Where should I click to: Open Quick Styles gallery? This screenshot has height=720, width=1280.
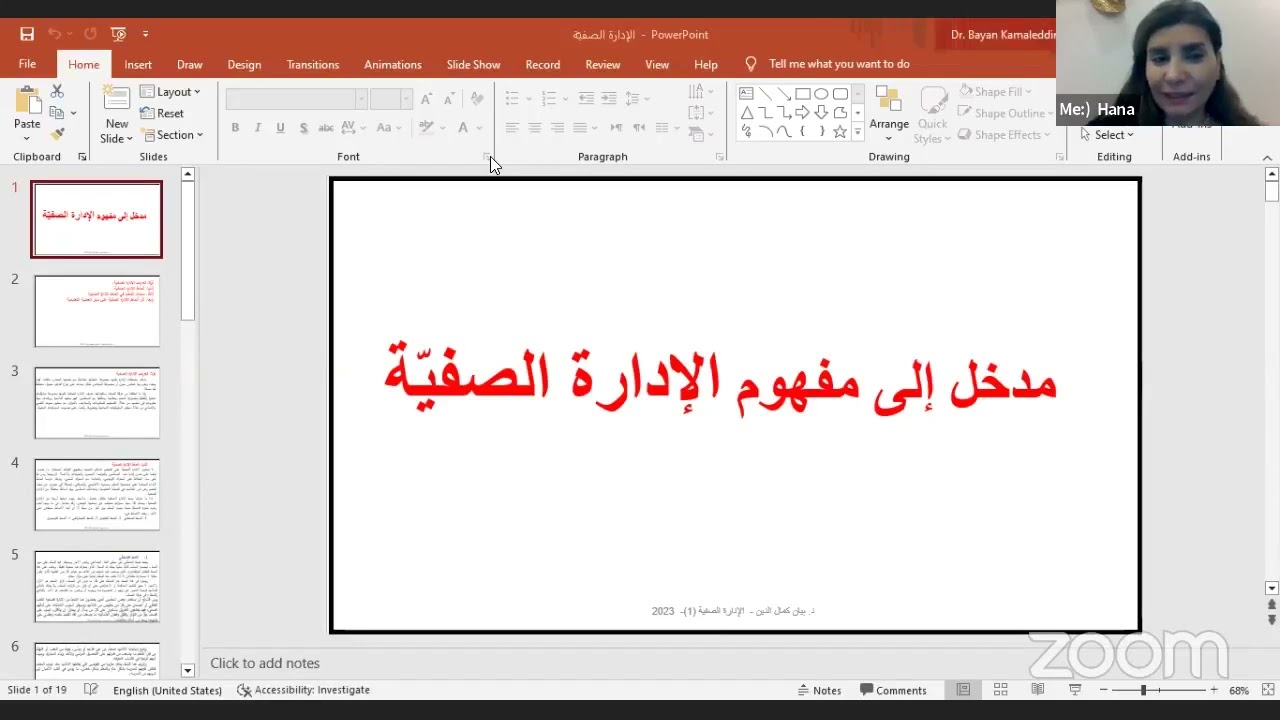pyautogui.click(x=932, y=114)
